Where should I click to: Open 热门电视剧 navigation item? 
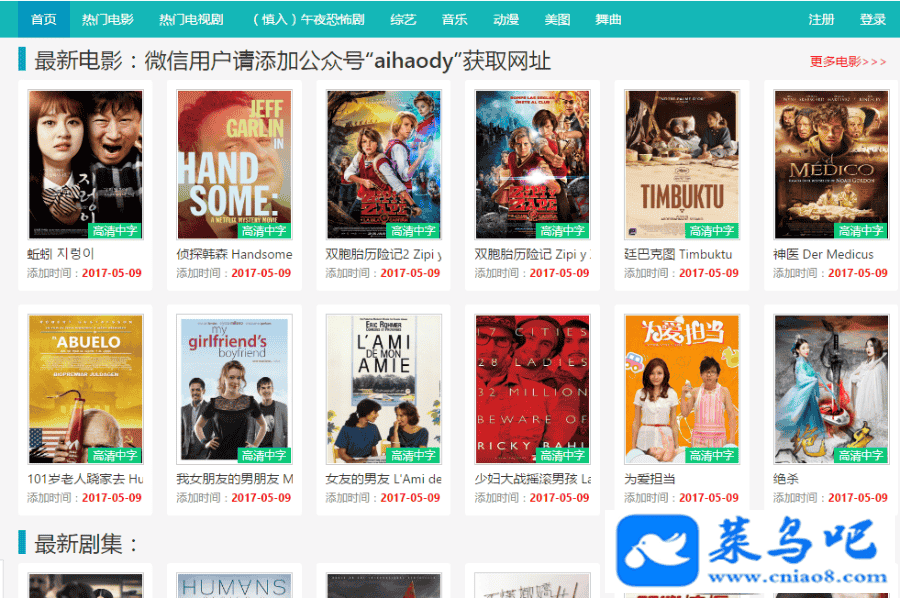191,20
